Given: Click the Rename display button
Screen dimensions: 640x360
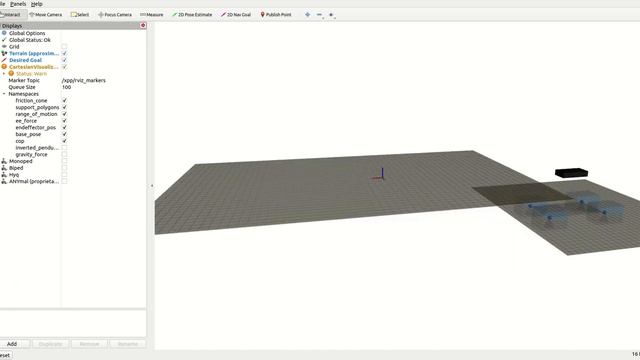Looking at the screenshot, I should [128, 344].
